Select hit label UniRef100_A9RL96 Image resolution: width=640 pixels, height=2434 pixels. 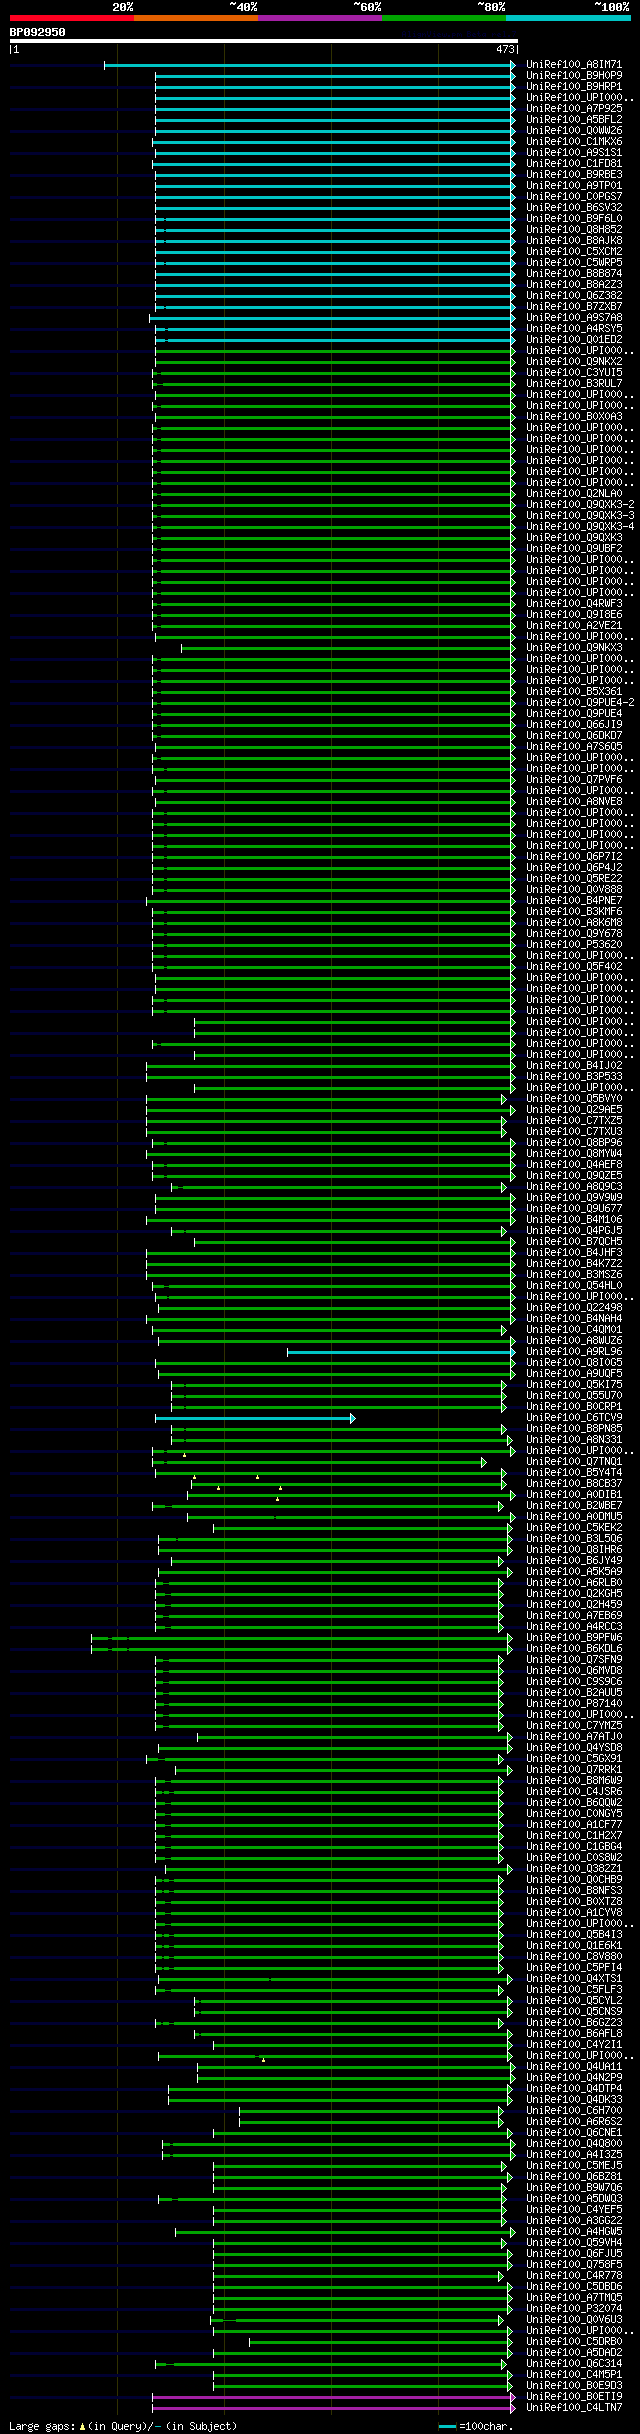point(574,1351)
